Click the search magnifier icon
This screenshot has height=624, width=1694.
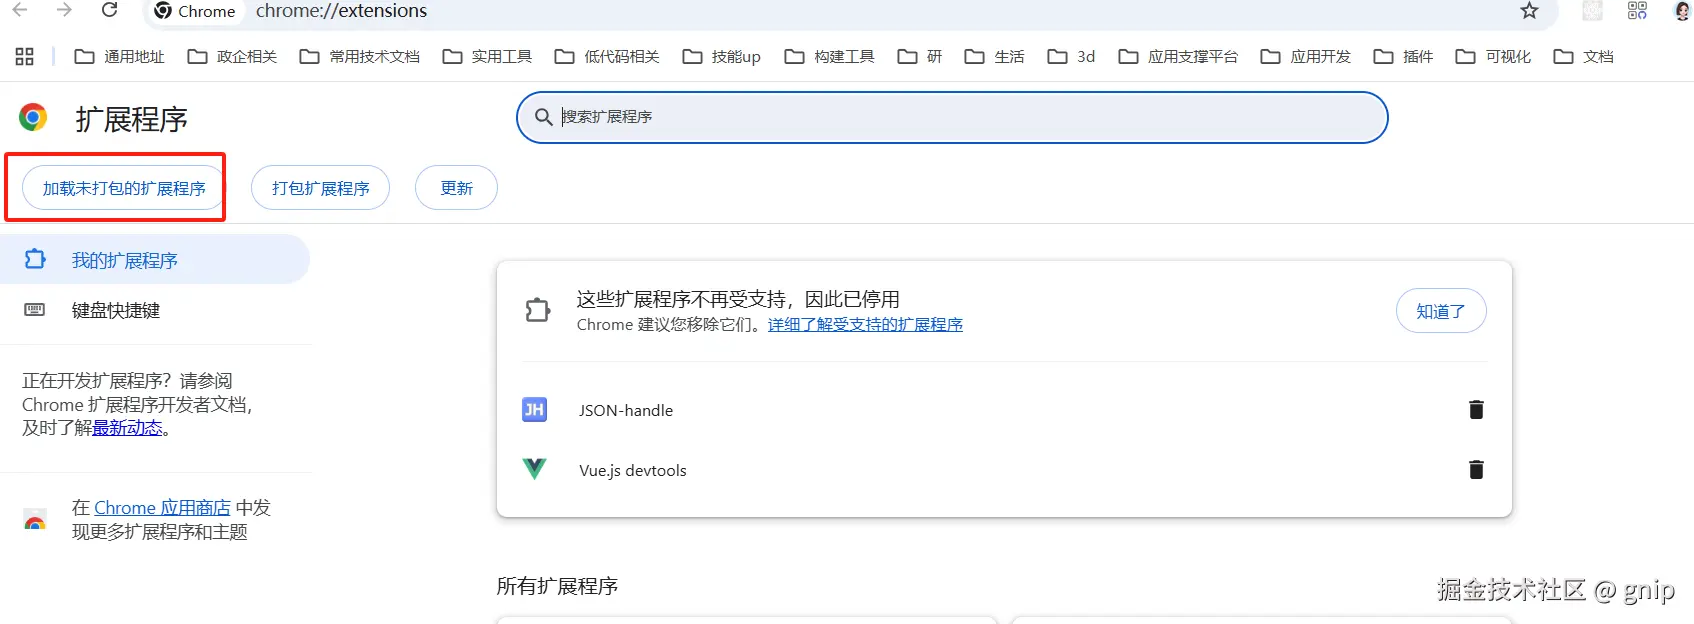543,117
